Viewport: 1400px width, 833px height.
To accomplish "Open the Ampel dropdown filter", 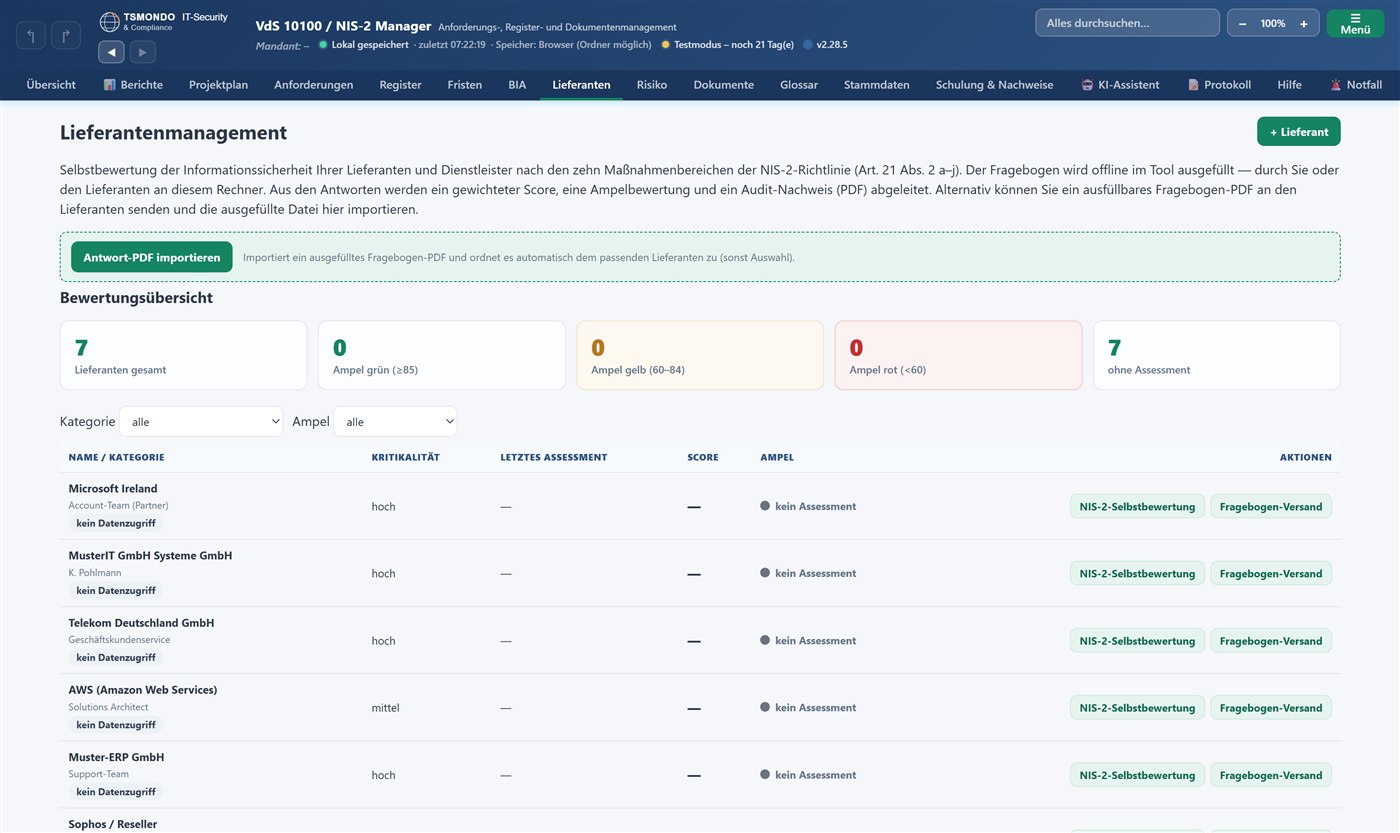I will pos(395,422).
